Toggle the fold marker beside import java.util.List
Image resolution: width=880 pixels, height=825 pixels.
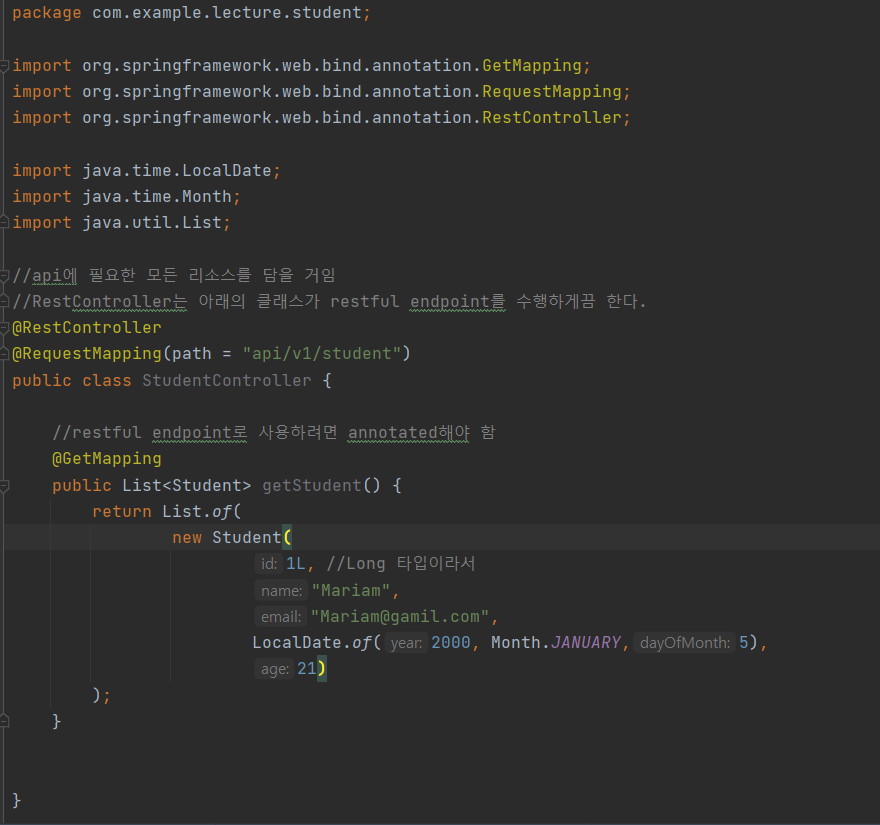(4, 223)
